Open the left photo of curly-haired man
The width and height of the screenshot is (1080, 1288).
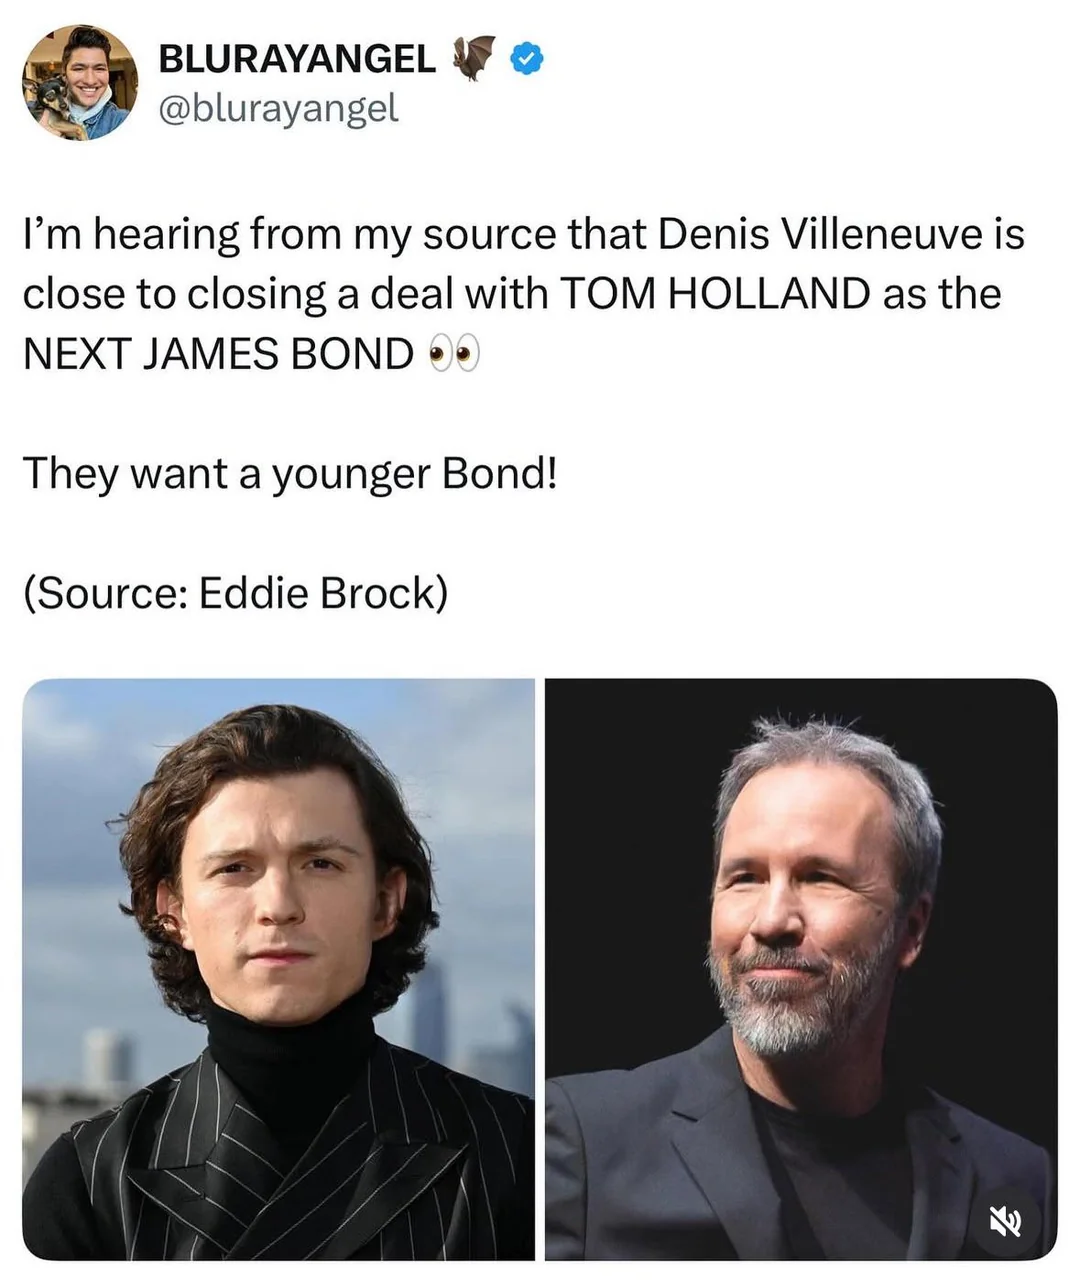click(x=278, y=969)
